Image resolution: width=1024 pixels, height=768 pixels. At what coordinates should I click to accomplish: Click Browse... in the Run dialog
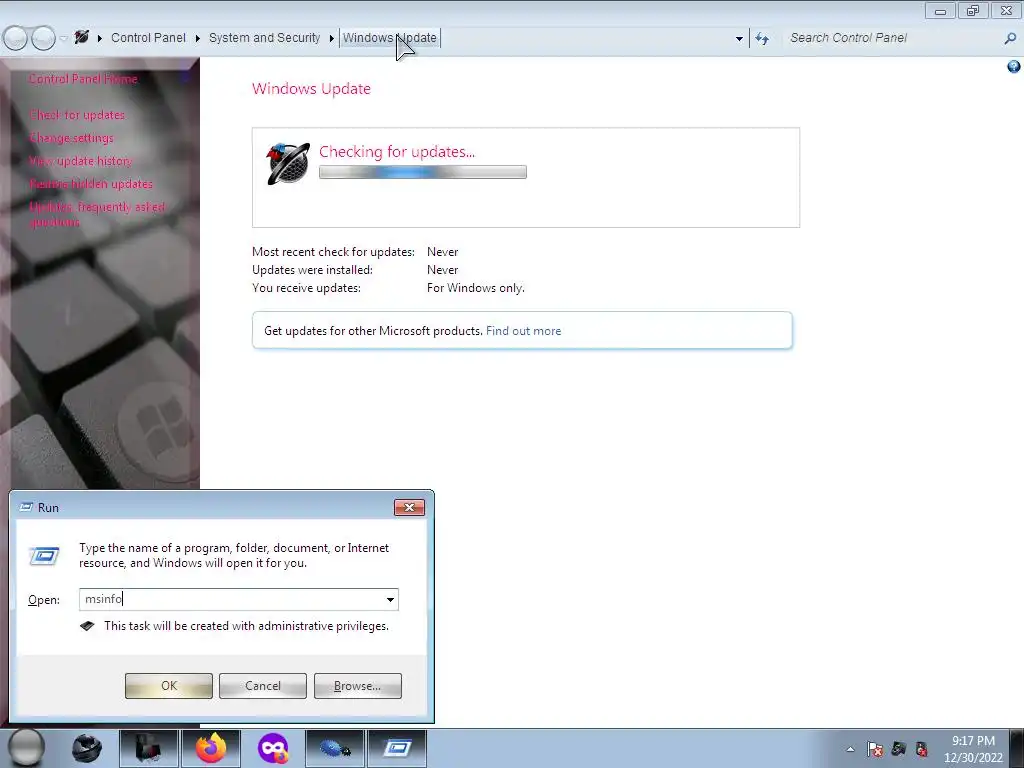click(x=357, y=686)
